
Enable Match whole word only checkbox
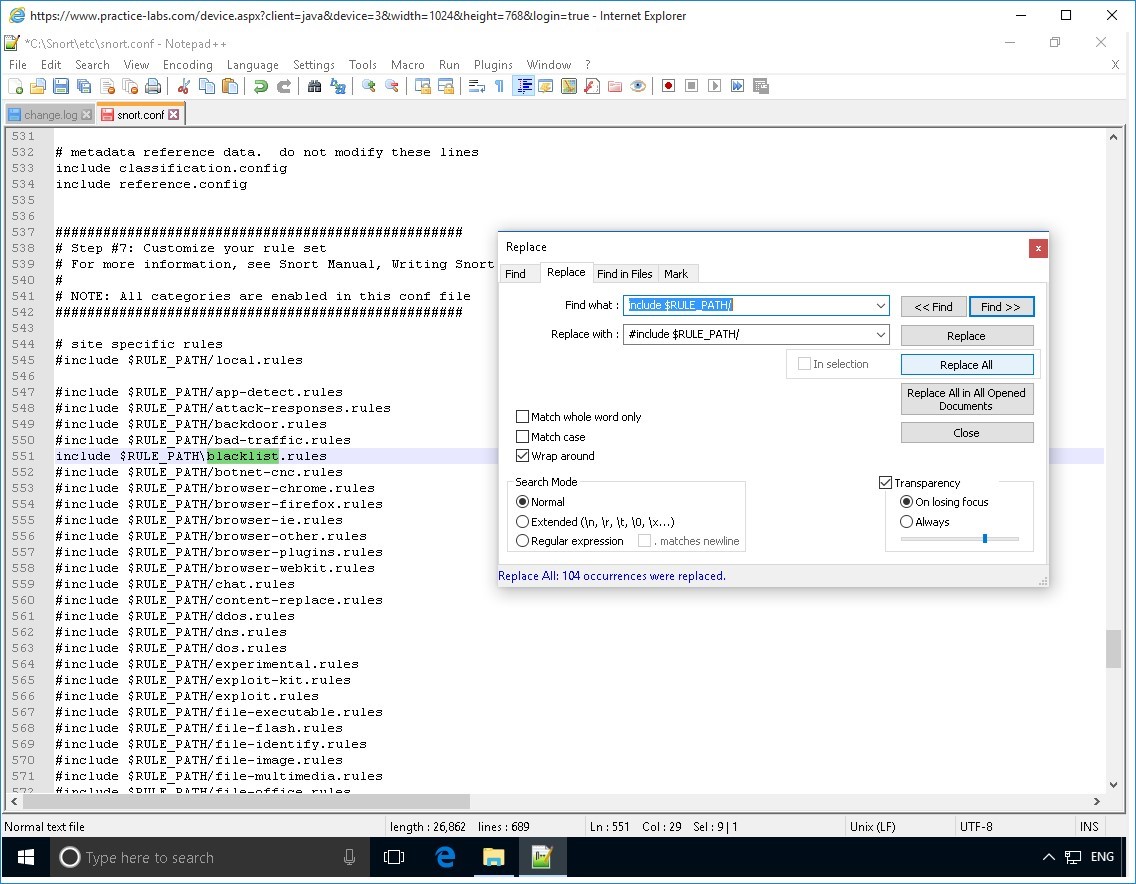[x=523, y=417]
